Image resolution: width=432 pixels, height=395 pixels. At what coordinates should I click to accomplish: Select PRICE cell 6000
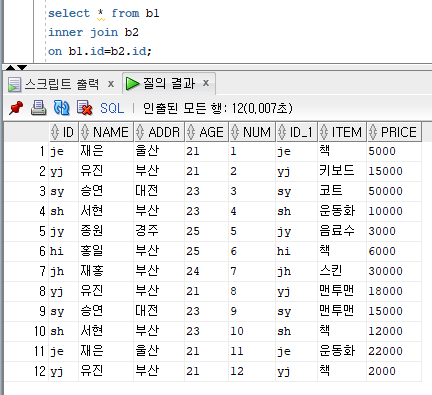click(394, 251)
